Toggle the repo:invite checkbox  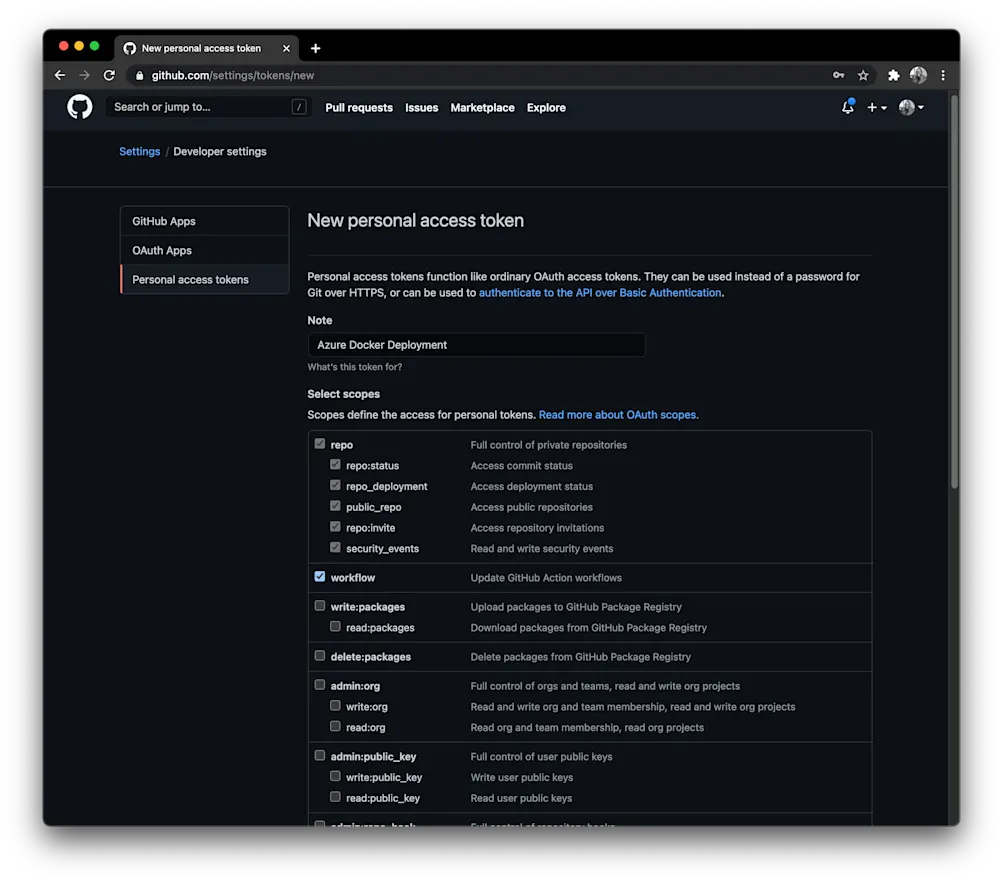(335, 527)
